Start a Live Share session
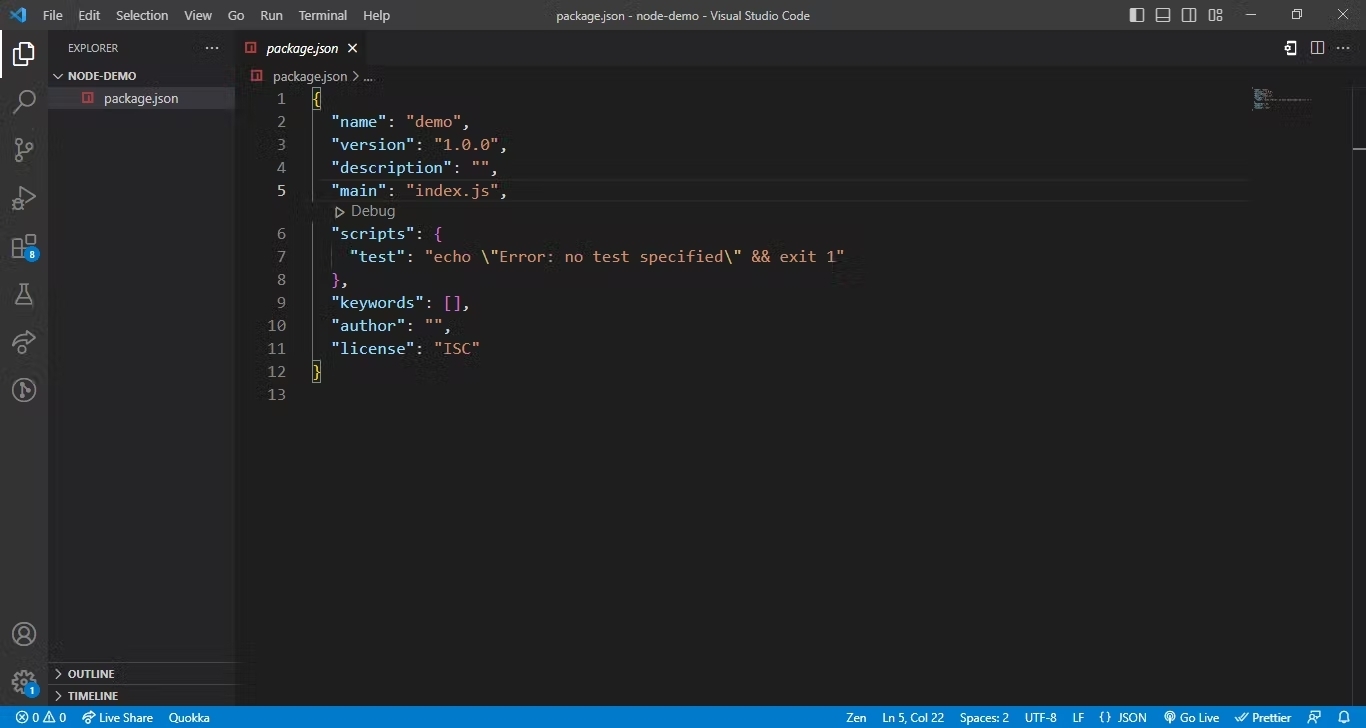The width and height of the screenshot is (1366, 728). click(117, 717)
